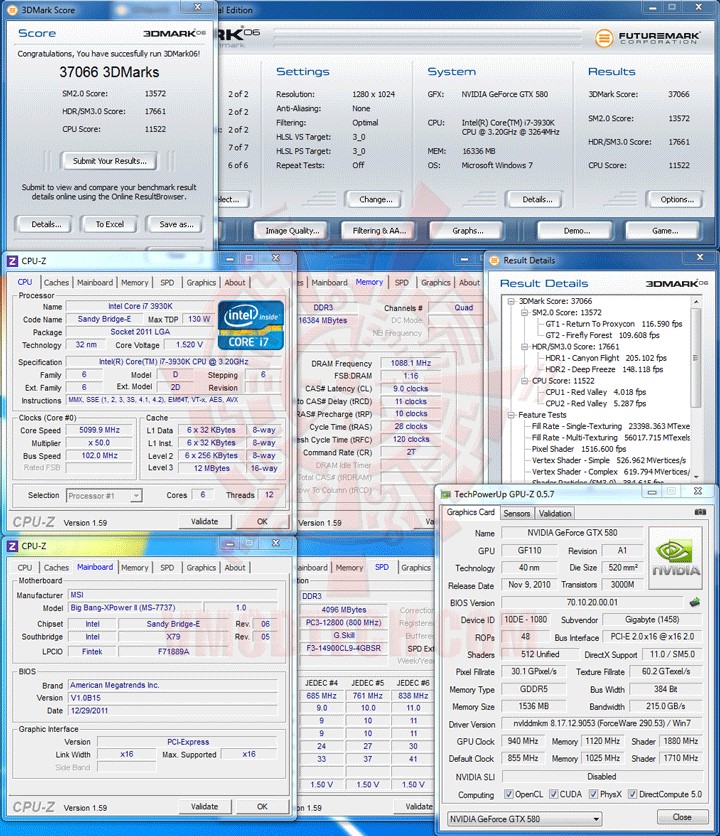Select Pixel Shader 1516.600 fps row

tap(579, 449)
